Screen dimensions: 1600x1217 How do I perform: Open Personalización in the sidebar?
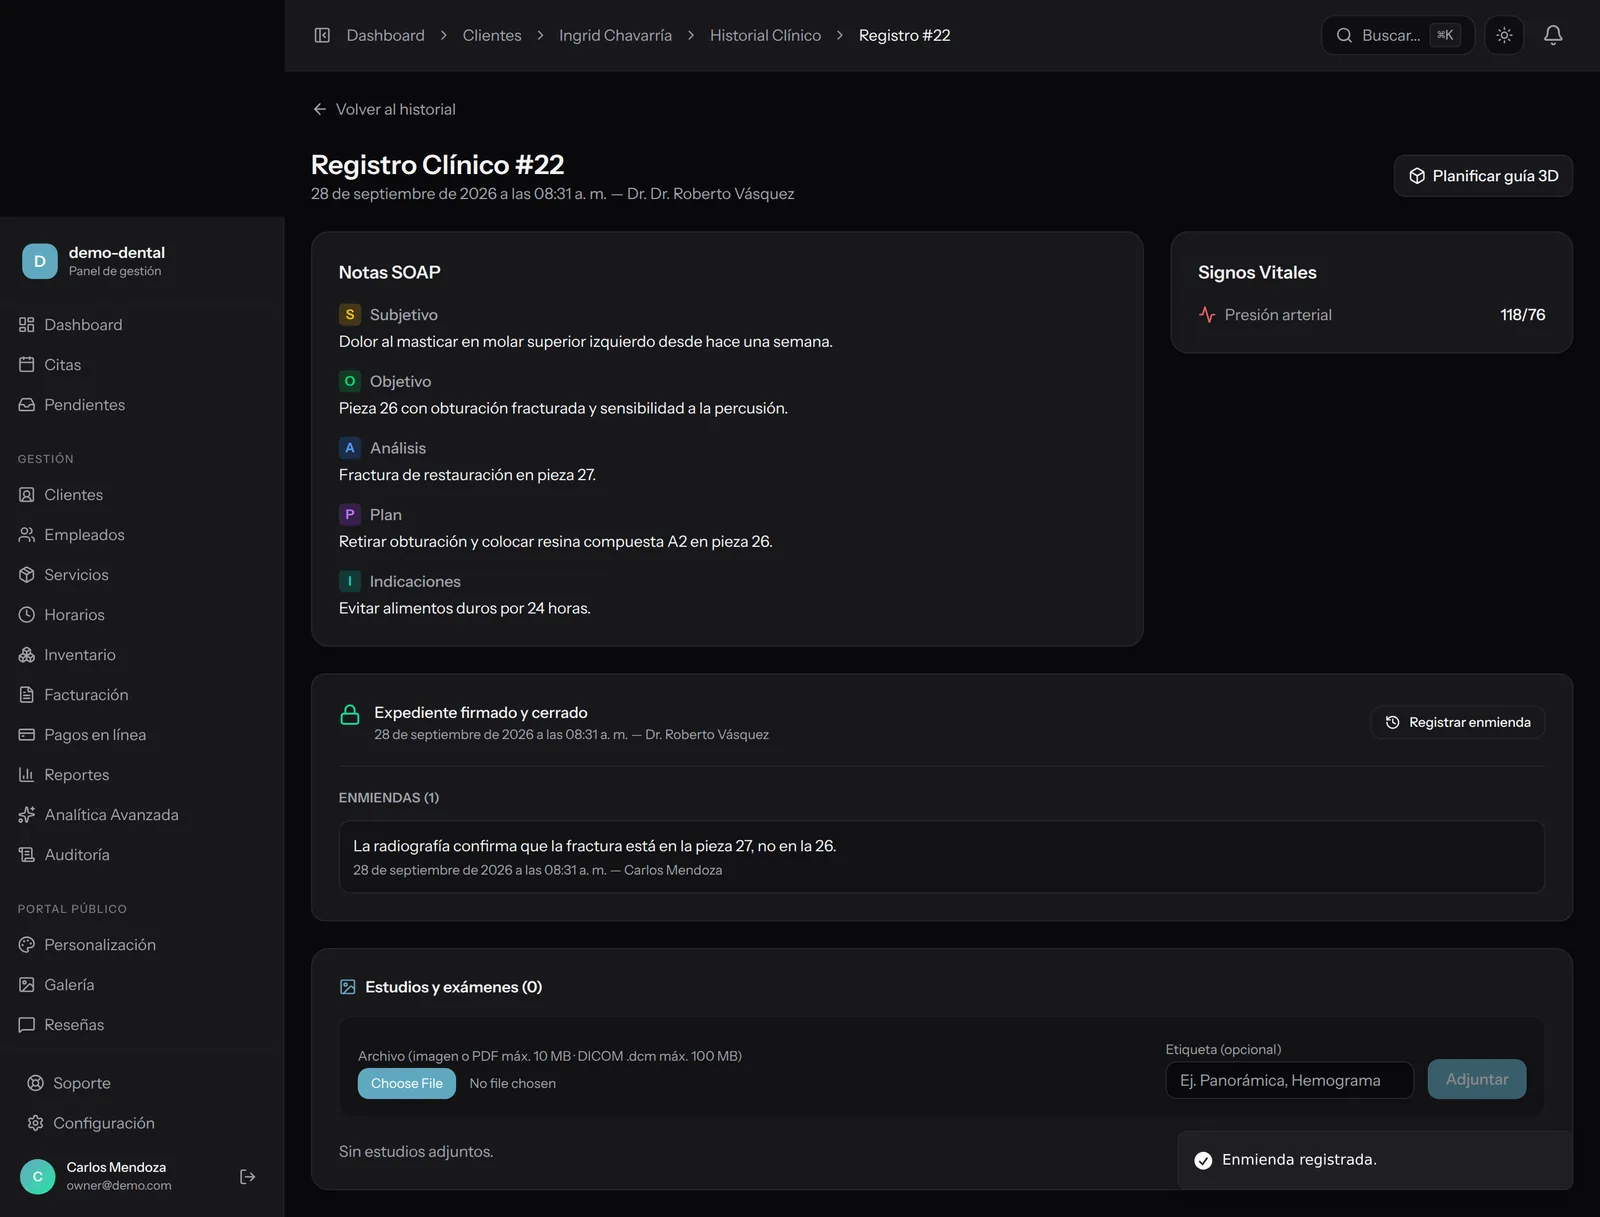(x=142, y=945)
